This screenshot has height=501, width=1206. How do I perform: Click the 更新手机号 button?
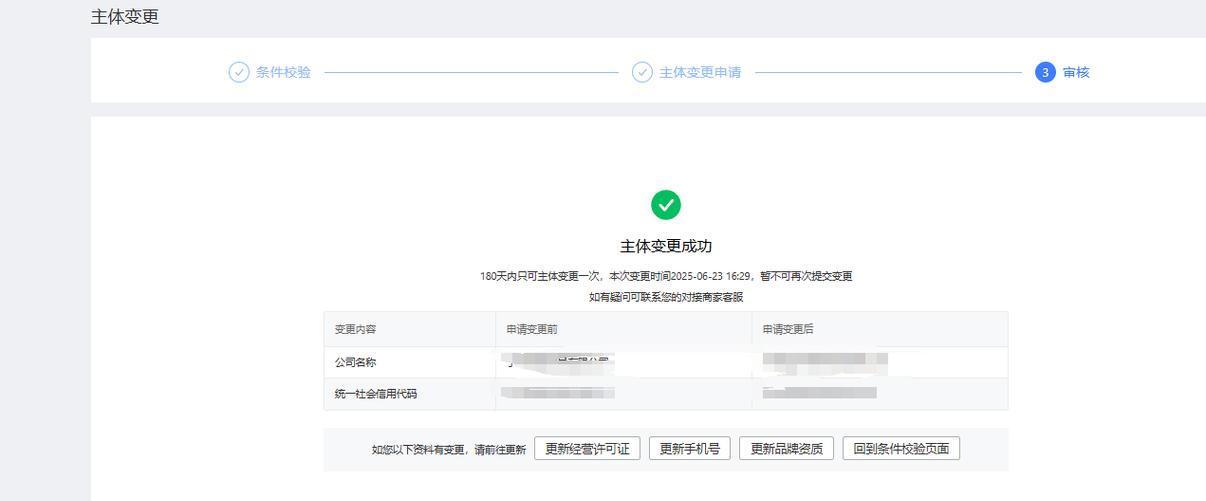pos(690,449)
